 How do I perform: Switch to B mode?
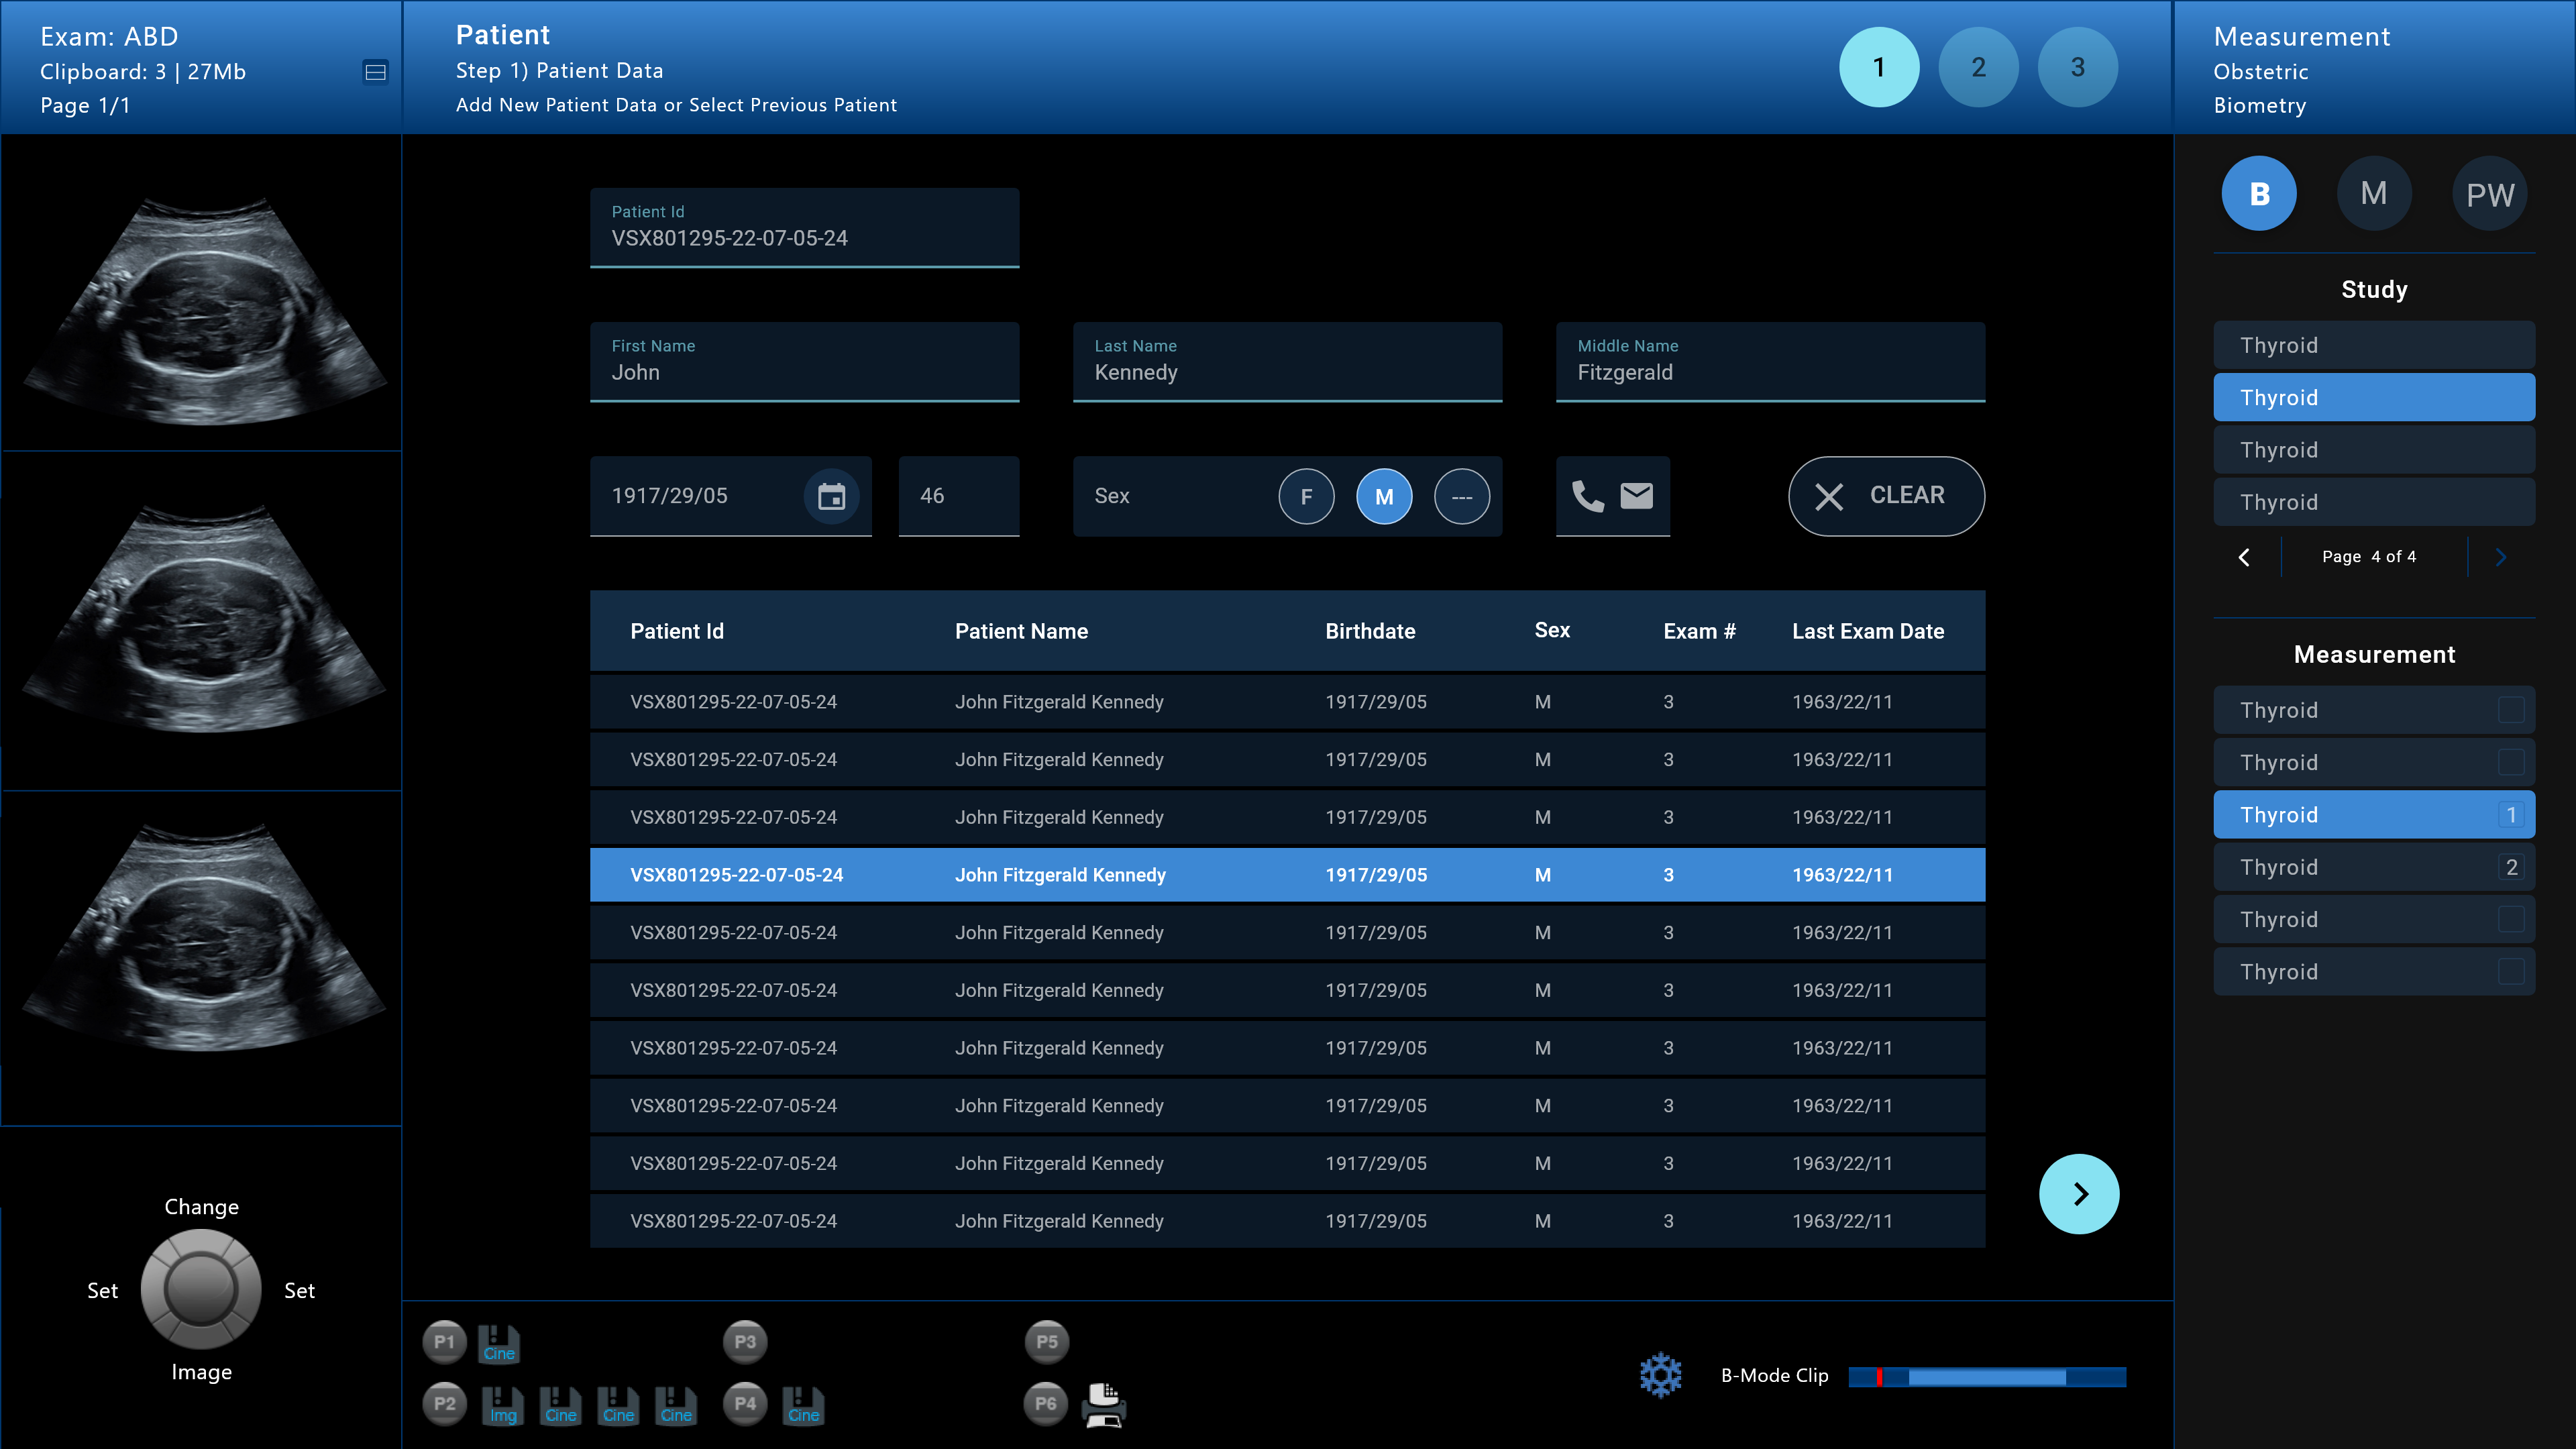tap(2259, 194)
